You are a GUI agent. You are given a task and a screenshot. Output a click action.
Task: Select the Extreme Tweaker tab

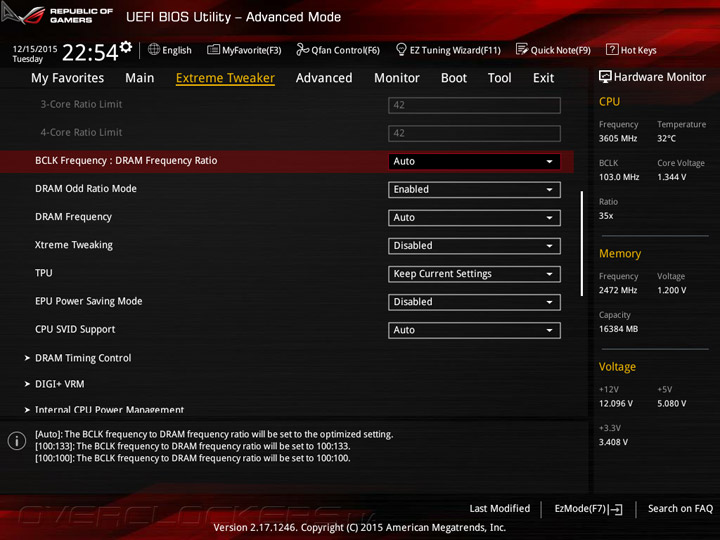tap(225, 78)
